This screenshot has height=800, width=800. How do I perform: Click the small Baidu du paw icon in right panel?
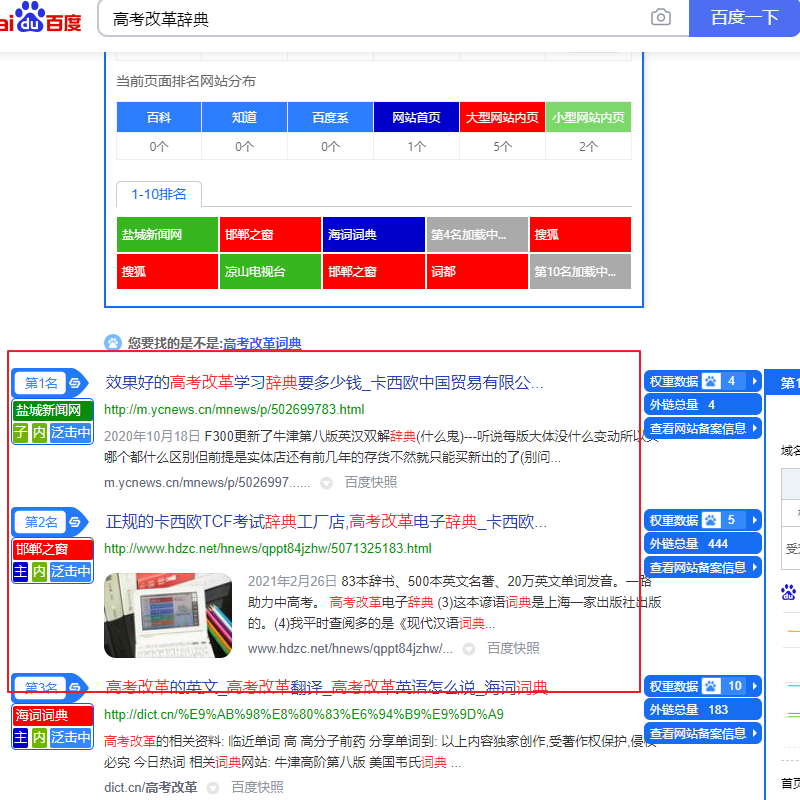pyautogui.click(x=788, y=592)
